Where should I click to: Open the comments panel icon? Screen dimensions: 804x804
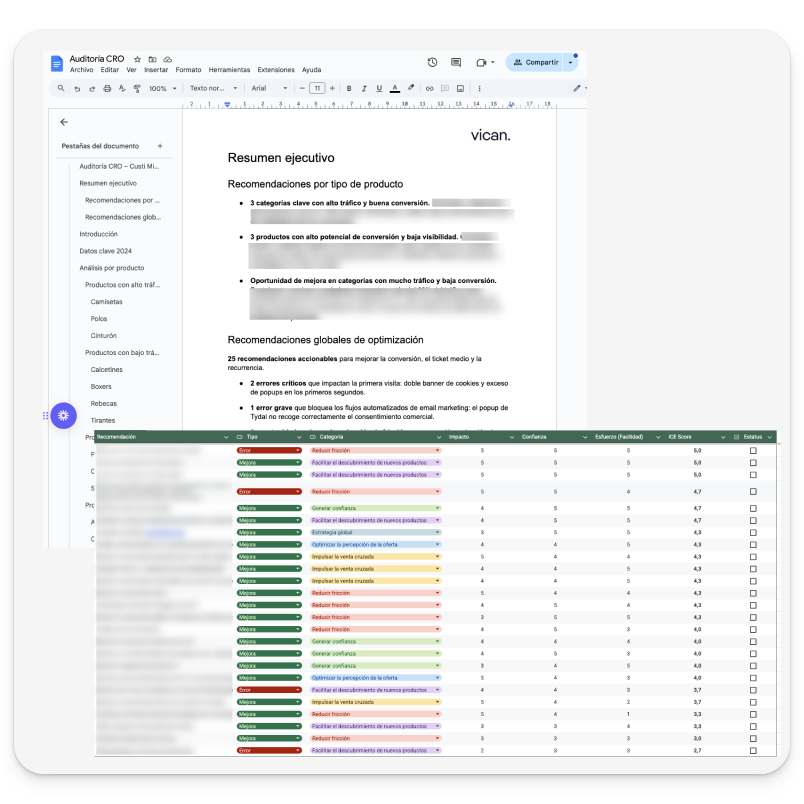pyautogui.click(x=456, y=62)
